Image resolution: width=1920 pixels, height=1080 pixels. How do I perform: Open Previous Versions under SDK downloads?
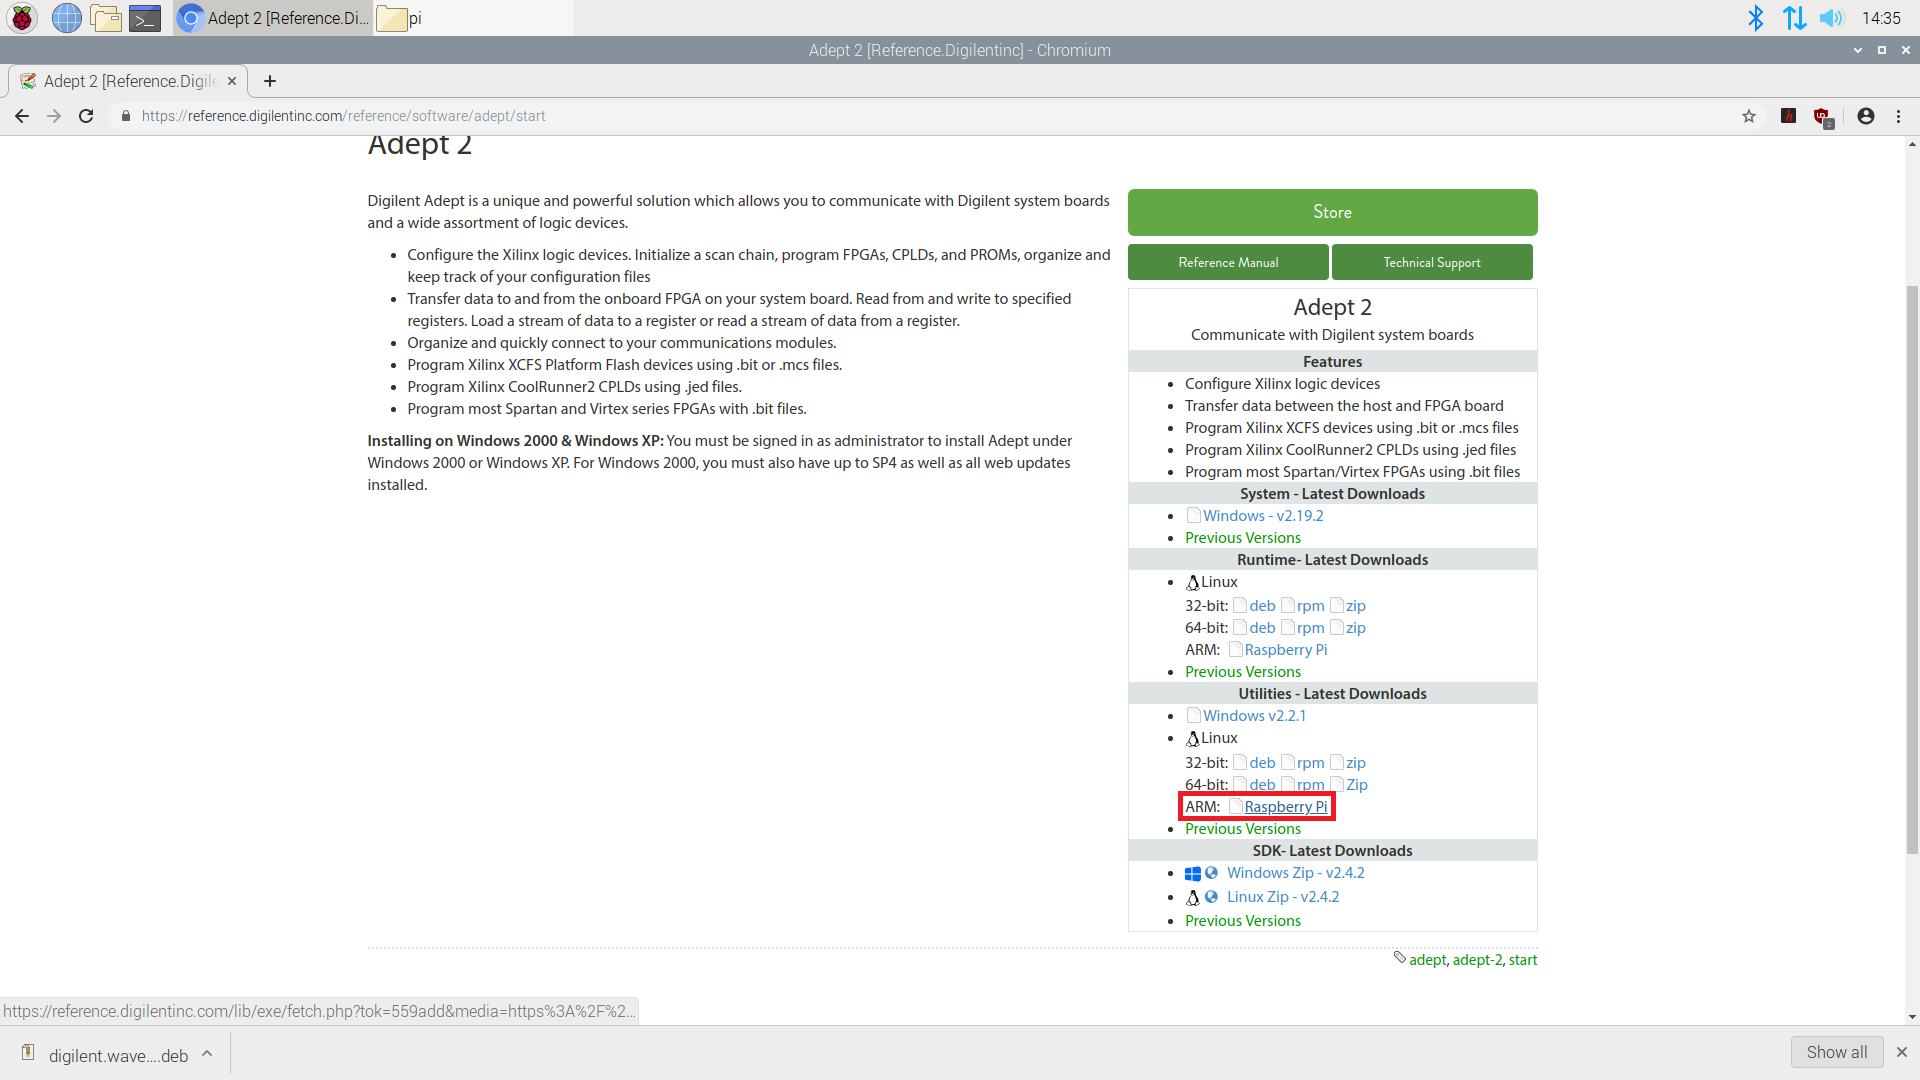1243,921
